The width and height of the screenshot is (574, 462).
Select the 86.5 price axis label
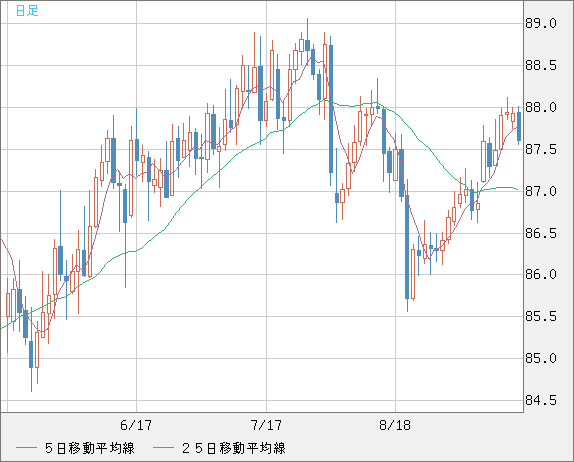click(541, 233)
